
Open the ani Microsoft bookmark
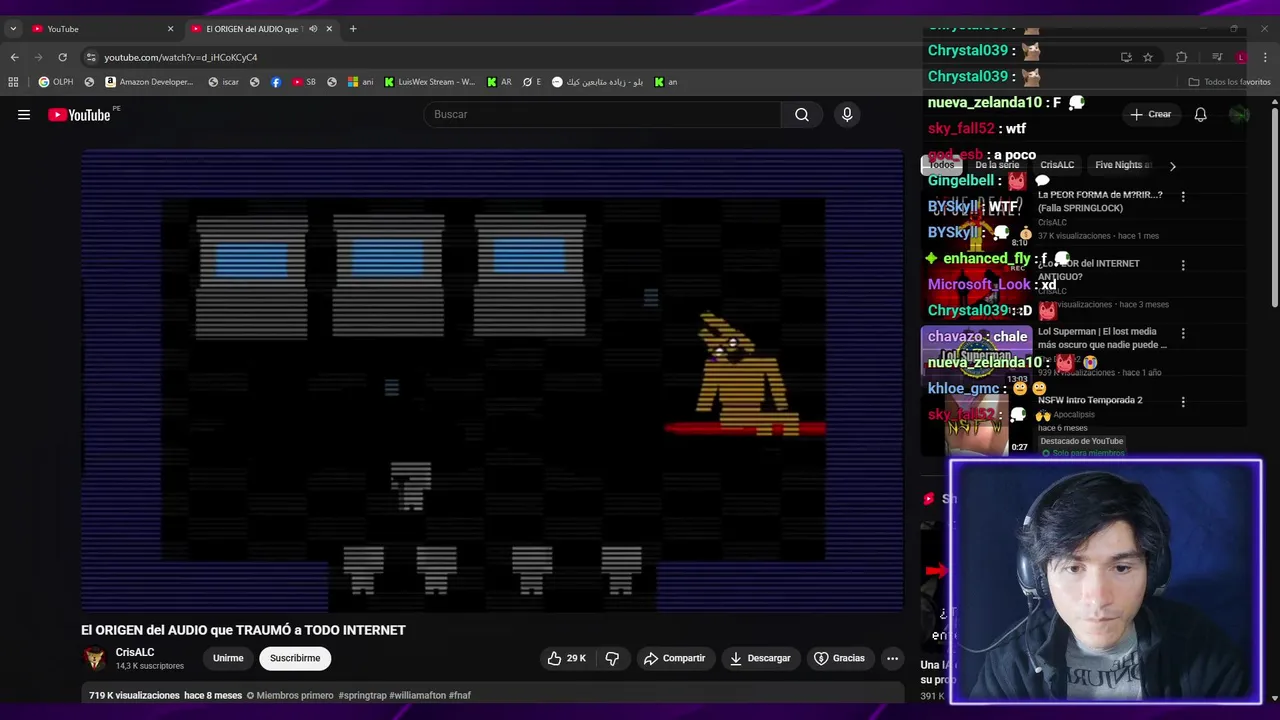[x=361, y=82]
